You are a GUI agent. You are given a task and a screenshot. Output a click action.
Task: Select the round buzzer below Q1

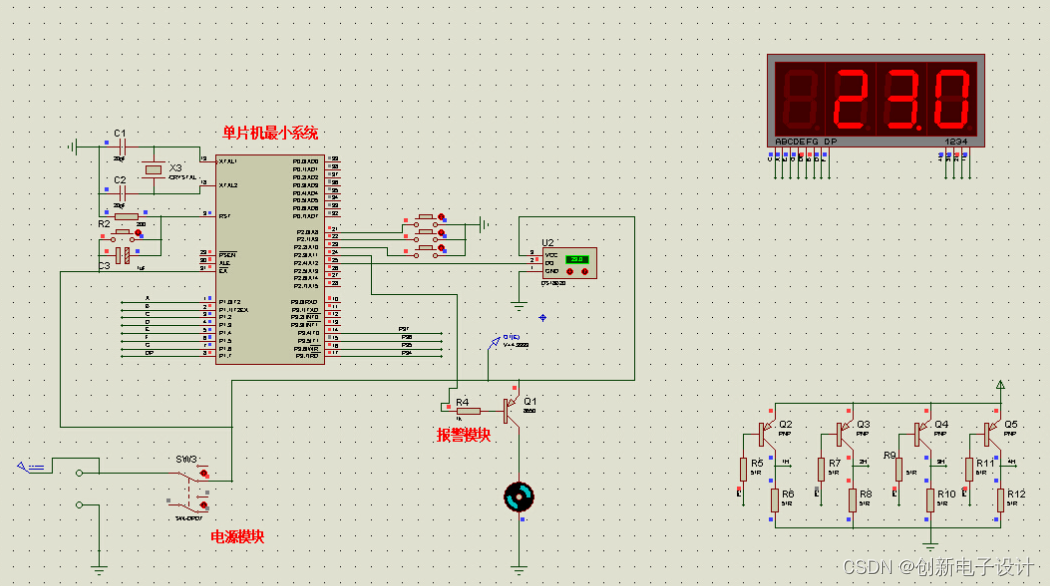tap(519, 497)
